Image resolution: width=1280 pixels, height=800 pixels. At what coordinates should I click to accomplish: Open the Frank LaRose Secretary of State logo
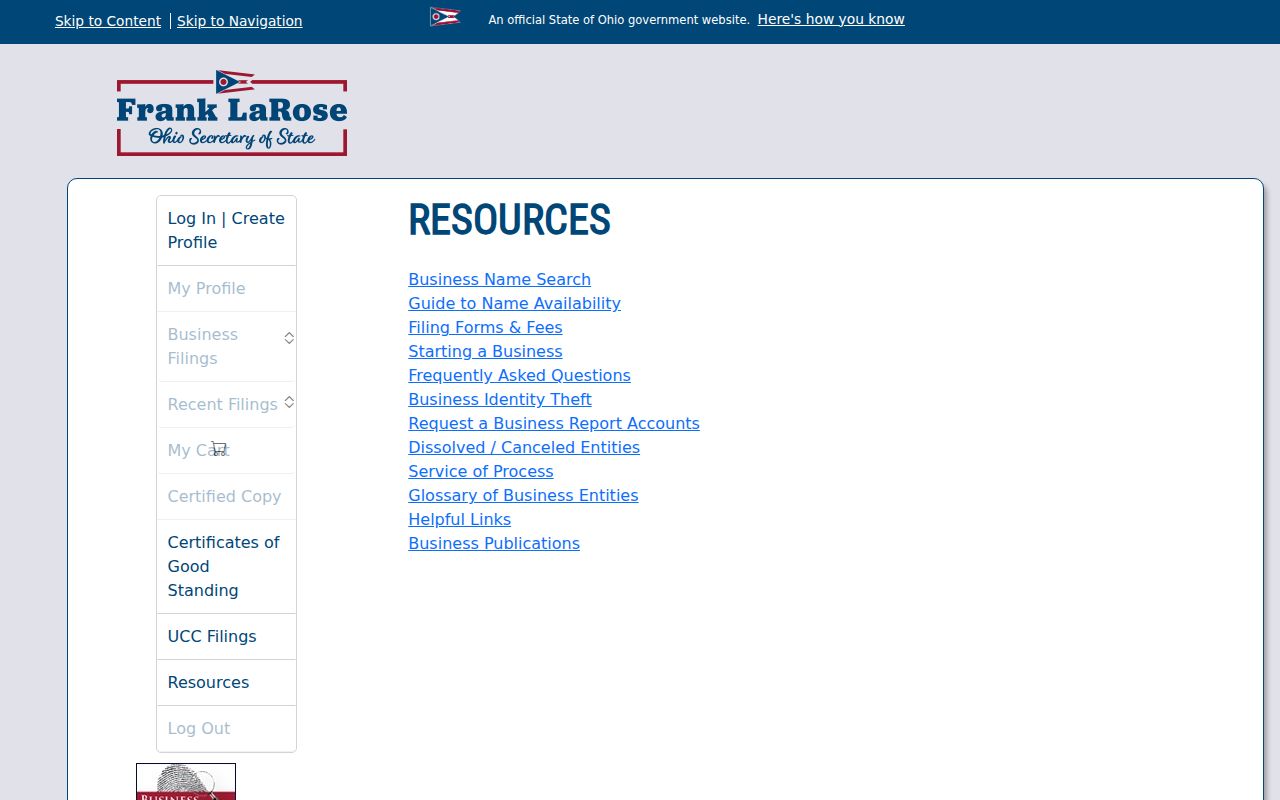232,113
